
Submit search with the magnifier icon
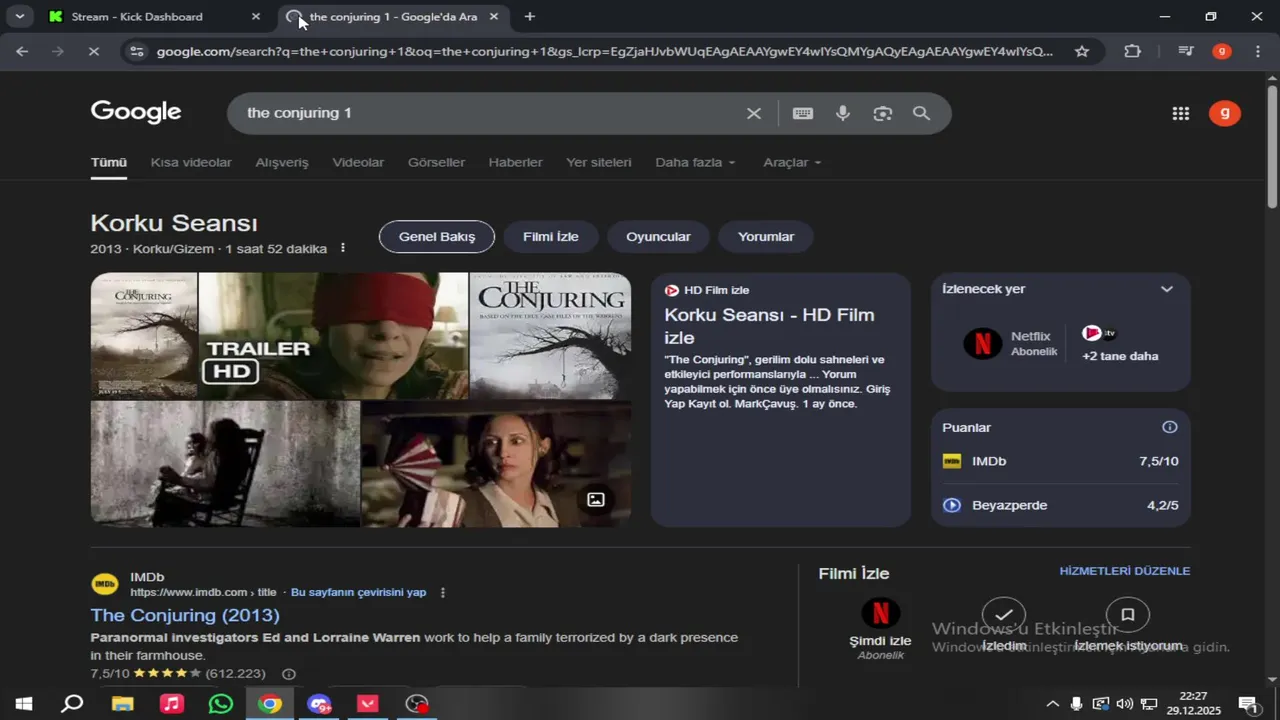coord(922,113)
